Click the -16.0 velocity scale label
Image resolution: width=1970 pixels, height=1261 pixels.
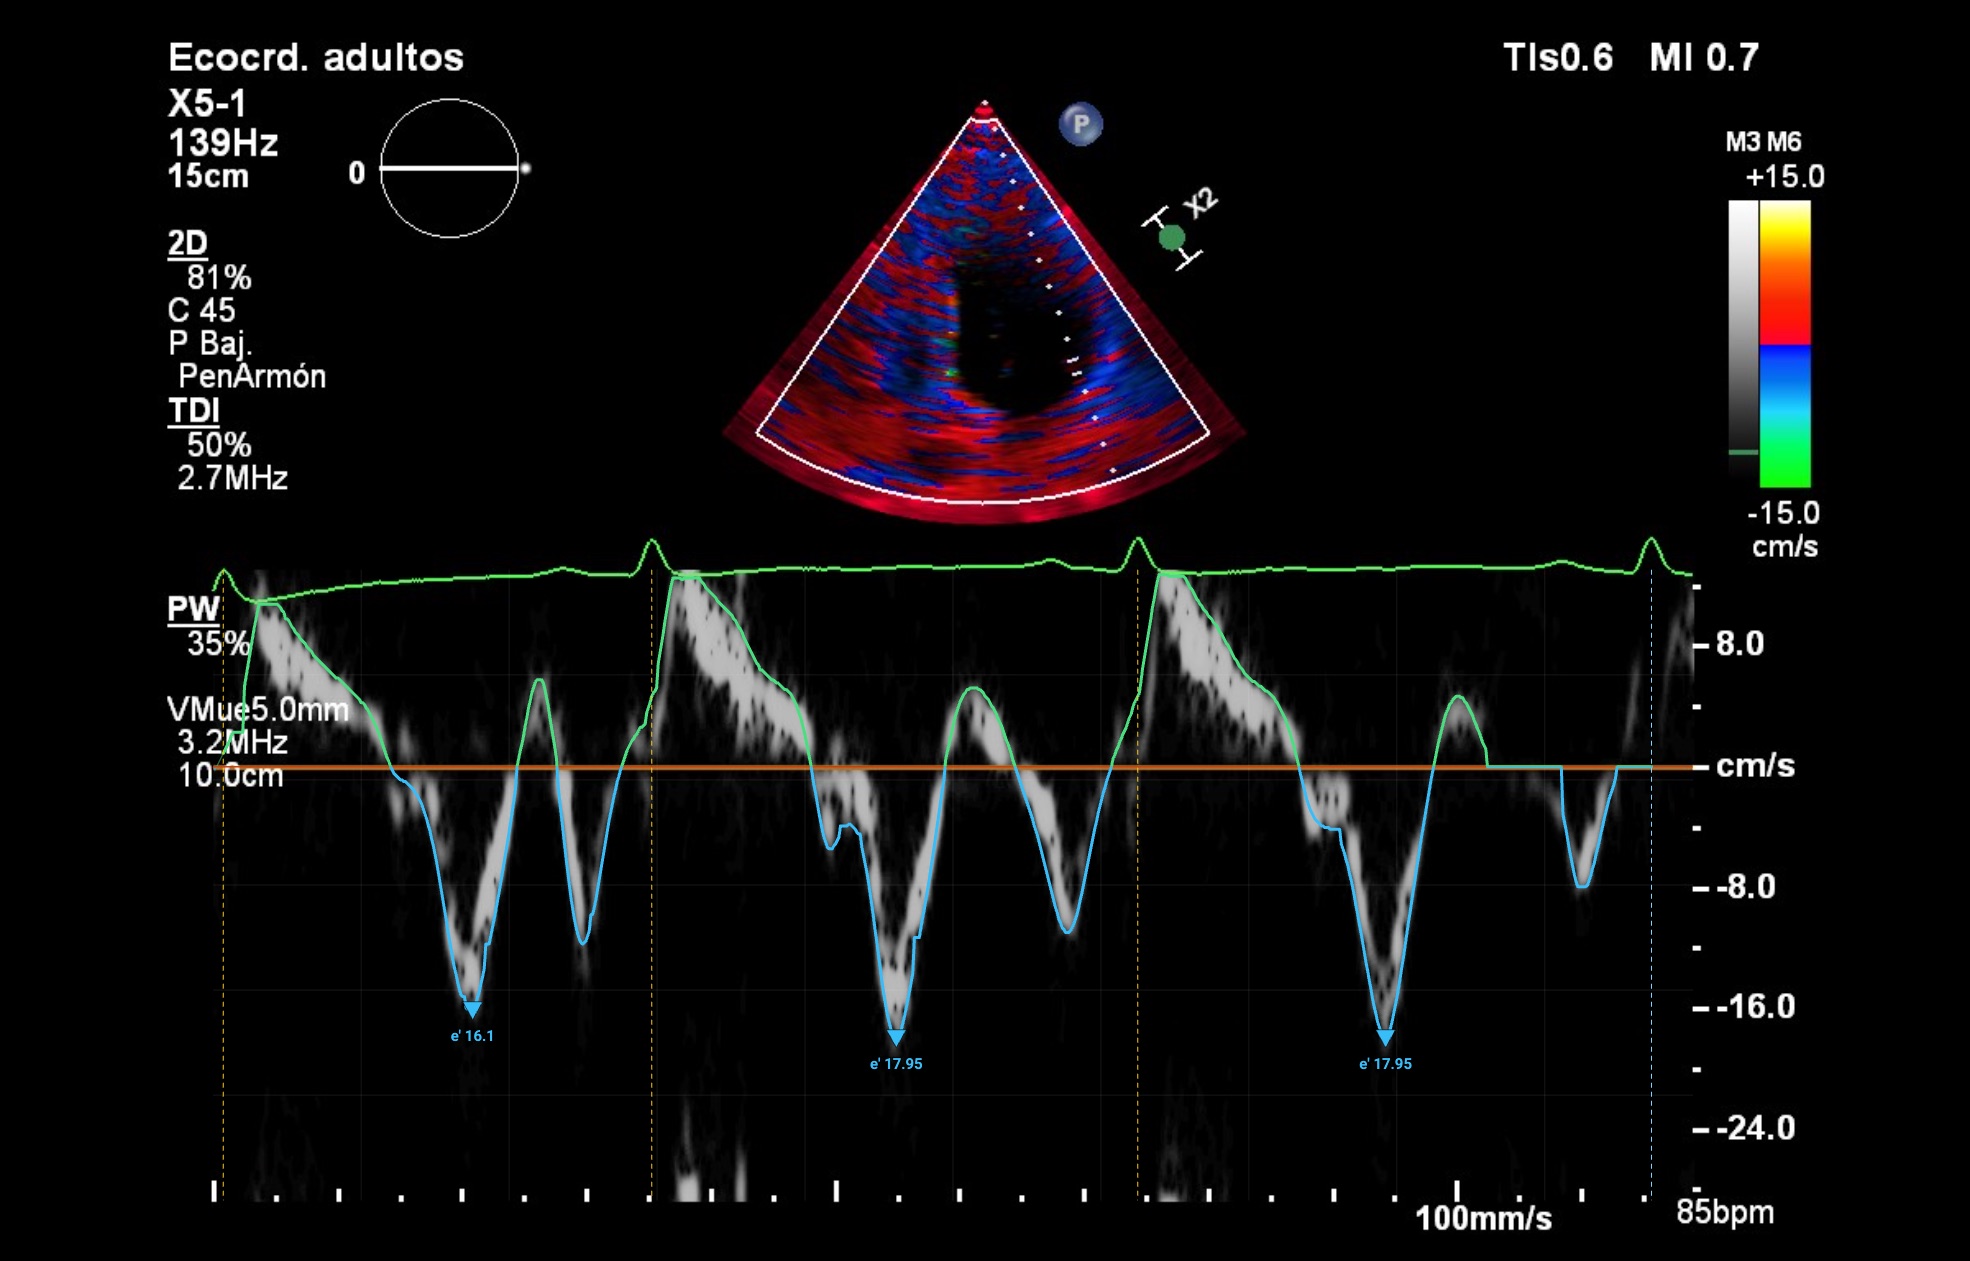tap(1756, 1006)
